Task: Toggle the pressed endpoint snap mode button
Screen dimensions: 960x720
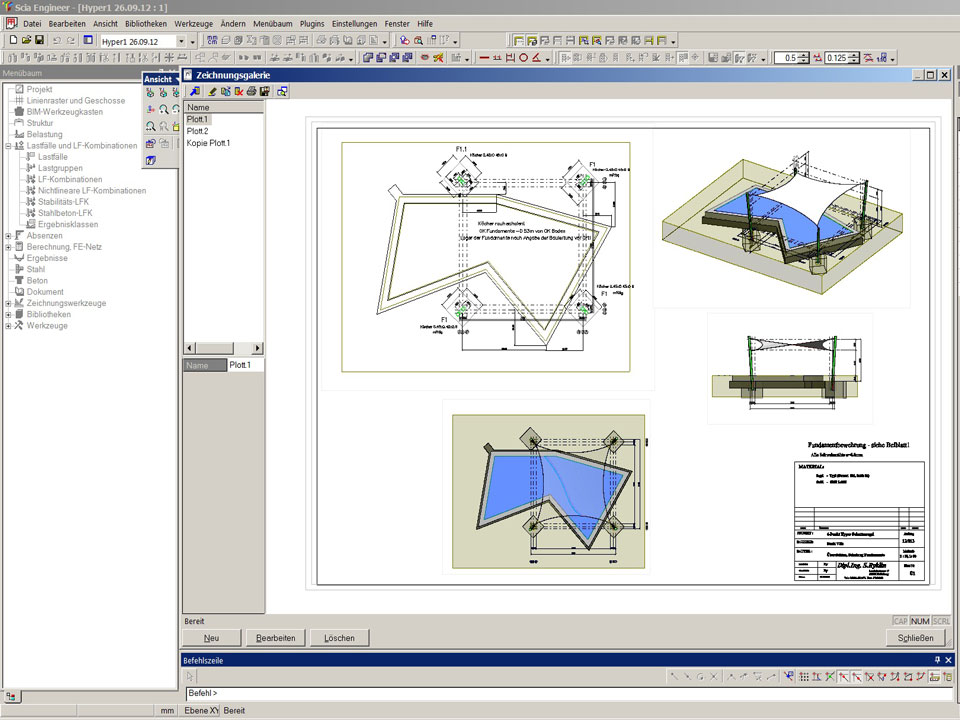Action: (x=843, y=677)
